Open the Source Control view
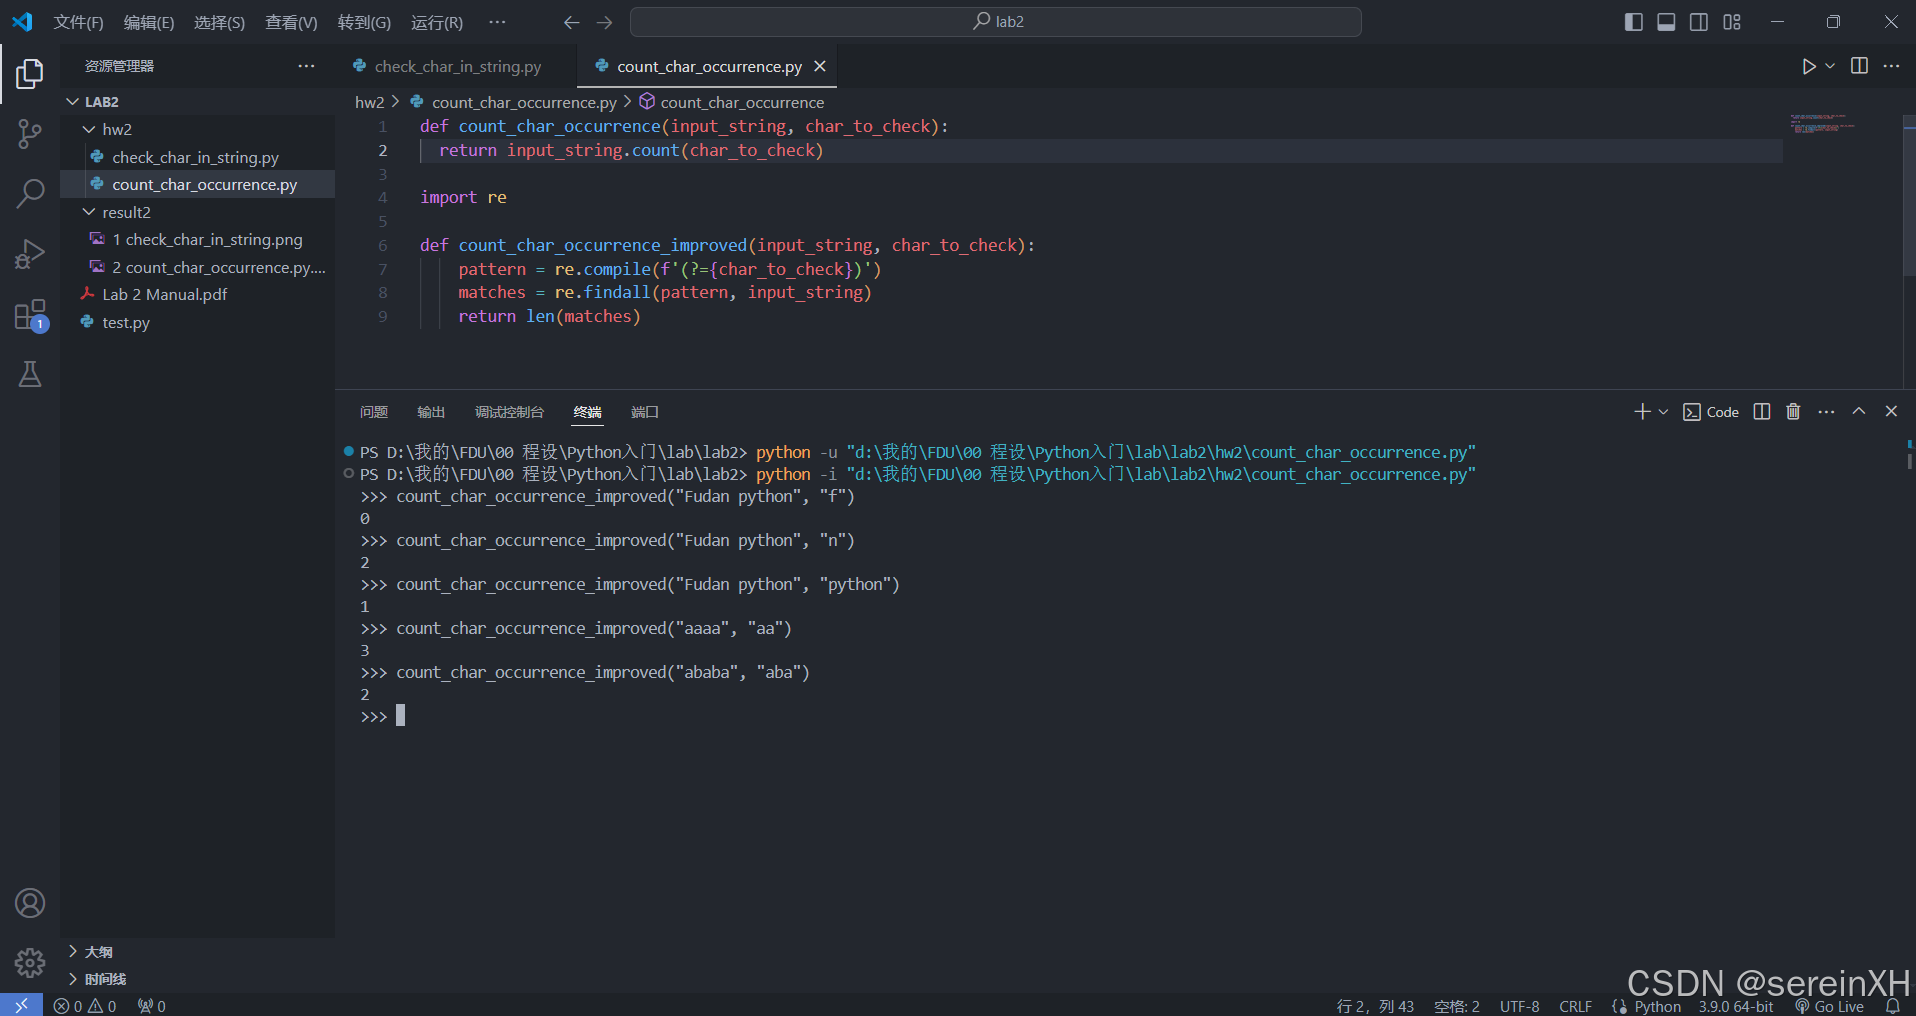Image resolution: width=1916 pixels, height=1016 pixels. (30, 133)
